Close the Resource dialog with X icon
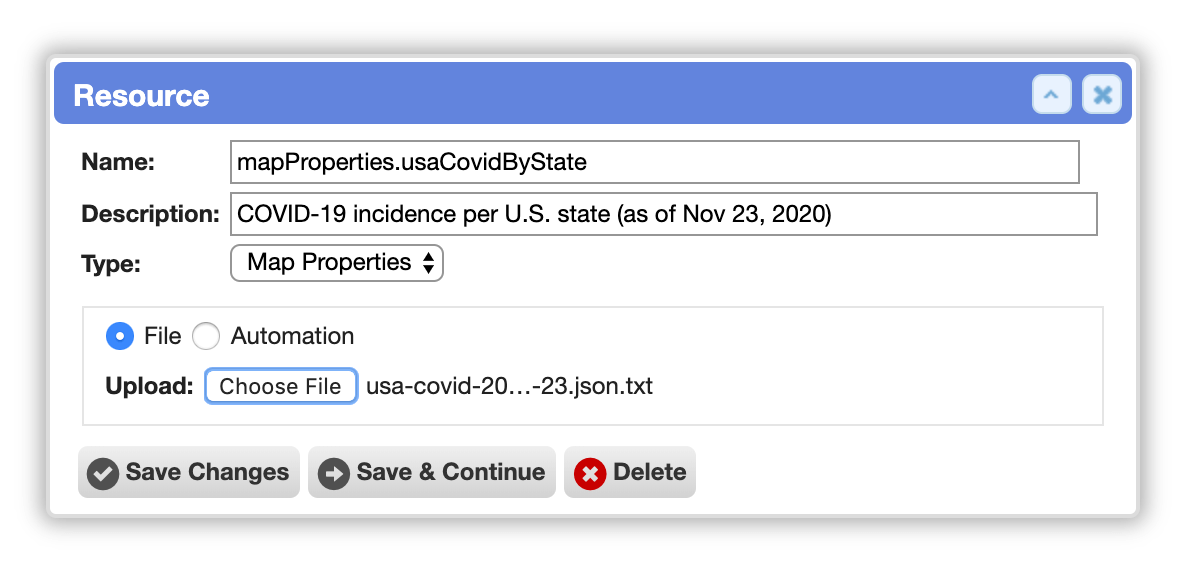The width and height of the screenshot is (1192, 568). coord(1102,95)
